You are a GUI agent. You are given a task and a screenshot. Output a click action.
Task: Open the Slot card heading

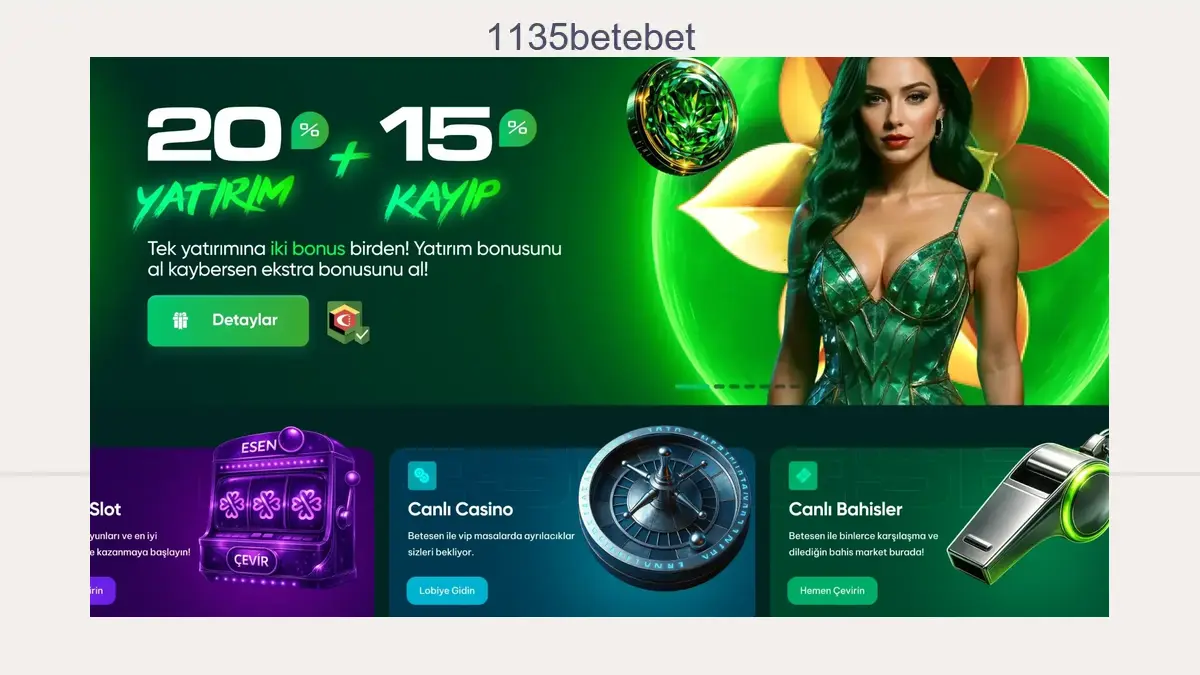point(105,509)
